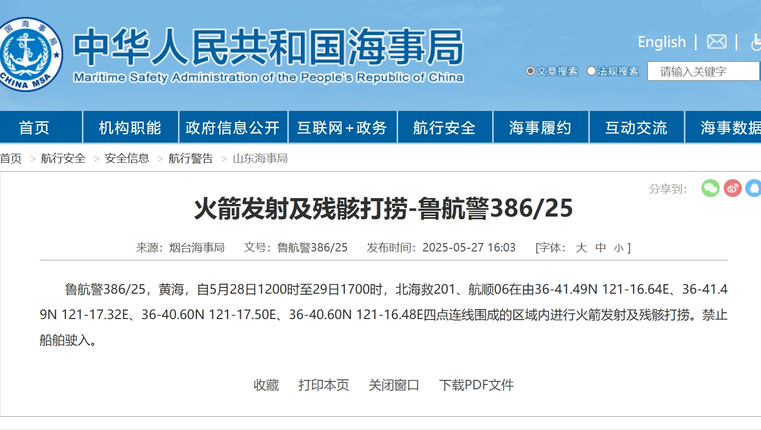
Task: Open the mail envelope icon
Action: tap(716, 42)
